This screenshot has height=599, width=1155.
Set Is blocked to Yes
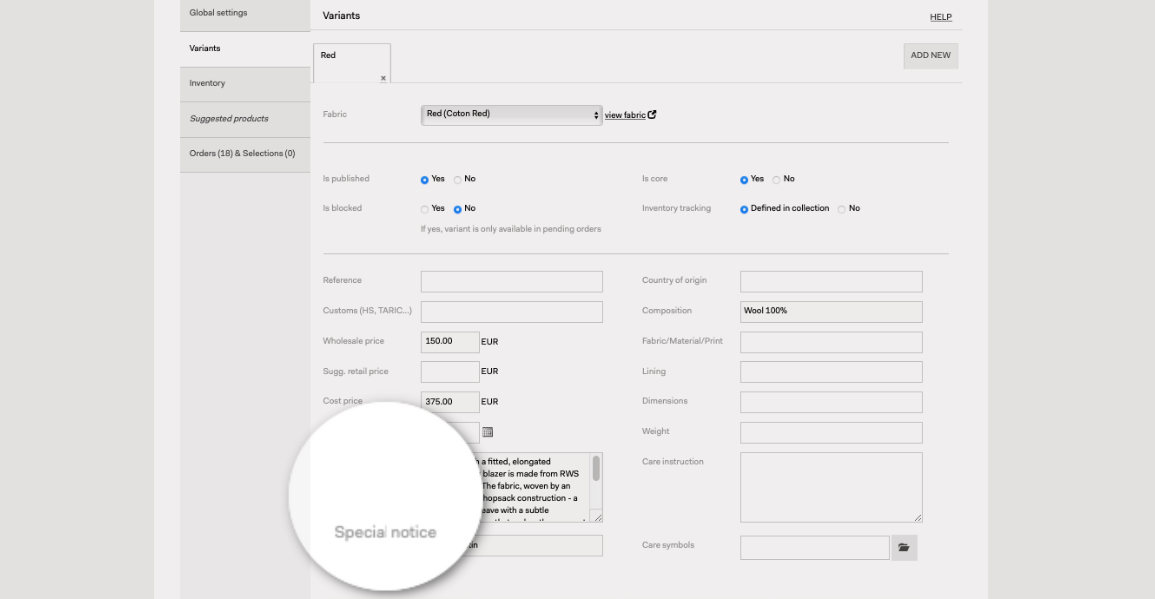click(x=424, y=209)
